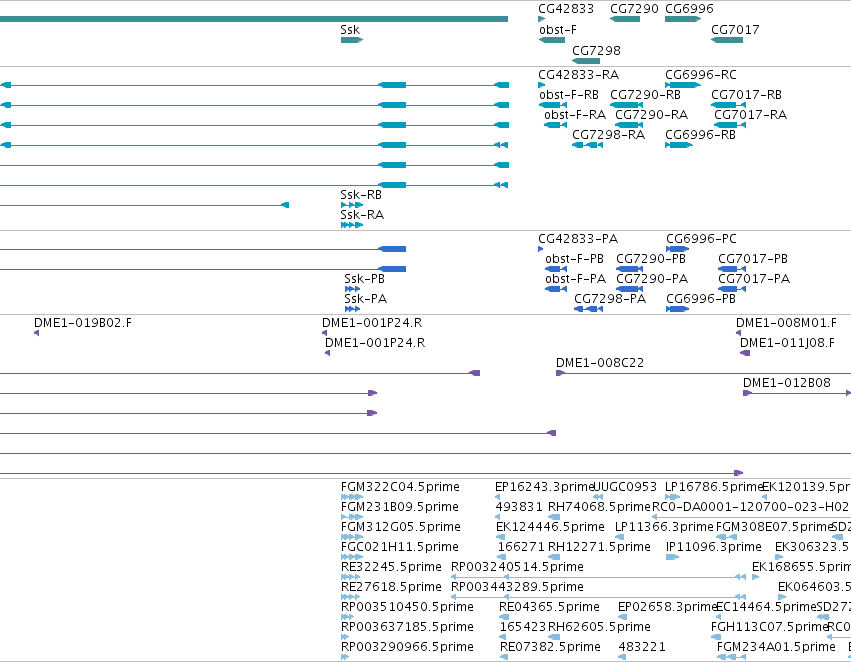851x662 pixels.
Task: Click the FGM312G05.5prime EST
Action: tap(352, 537)
